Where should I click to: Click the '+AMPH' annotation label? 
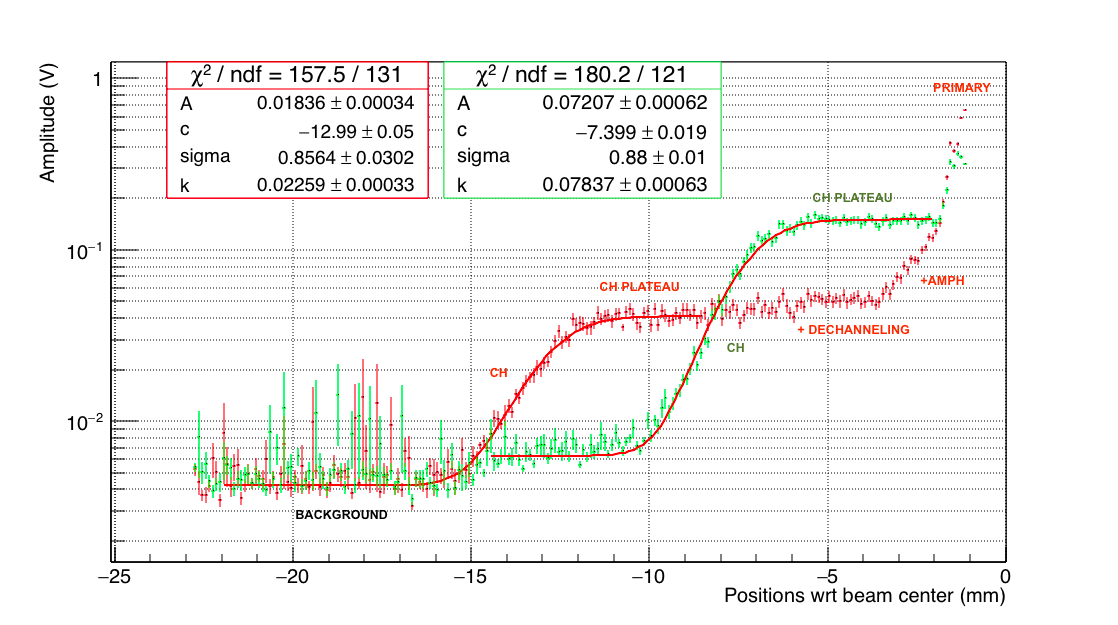942,281
